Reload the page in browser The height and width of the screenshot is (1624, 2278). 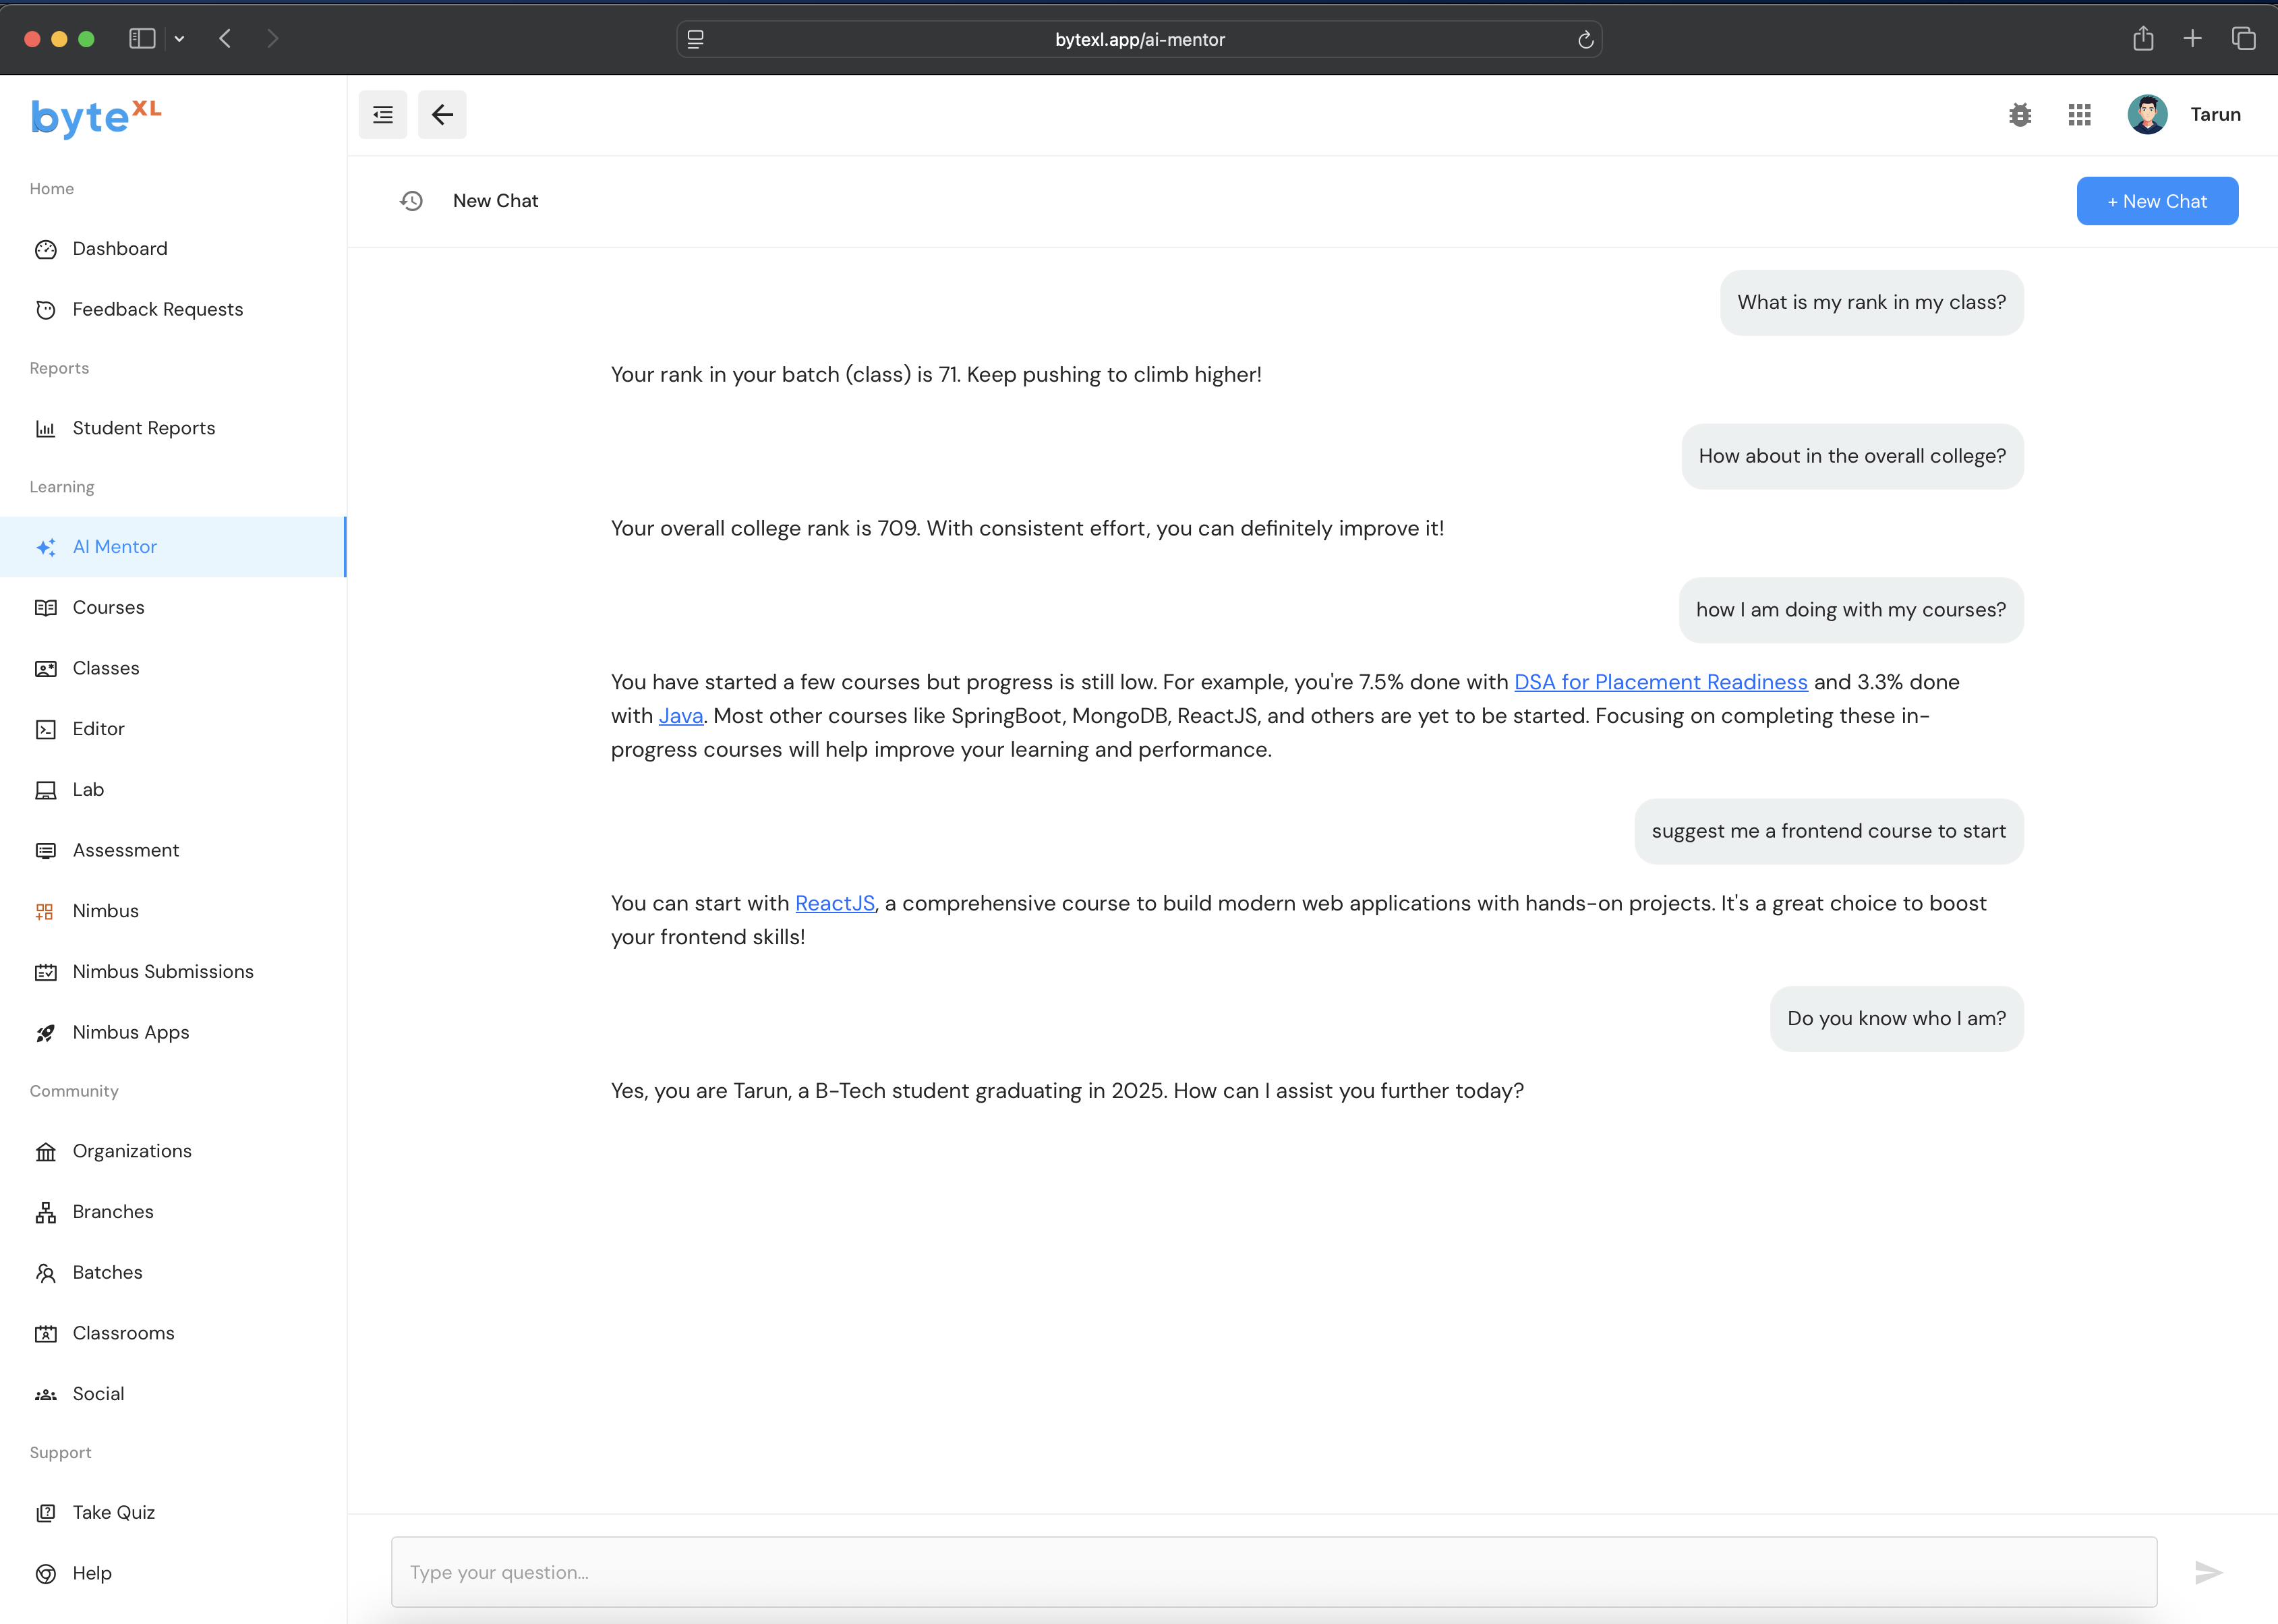1585,40
